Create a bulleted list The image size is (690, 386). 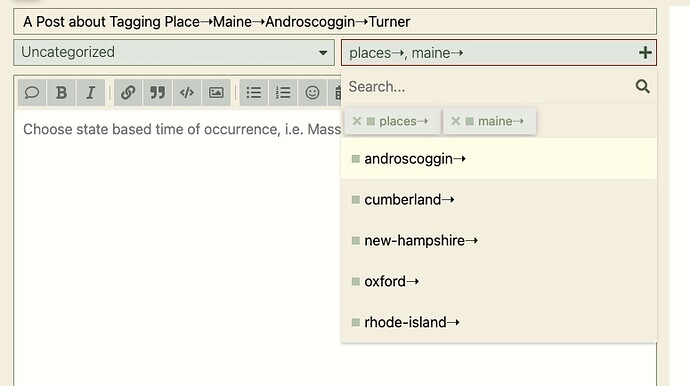(x=254, y=93)
